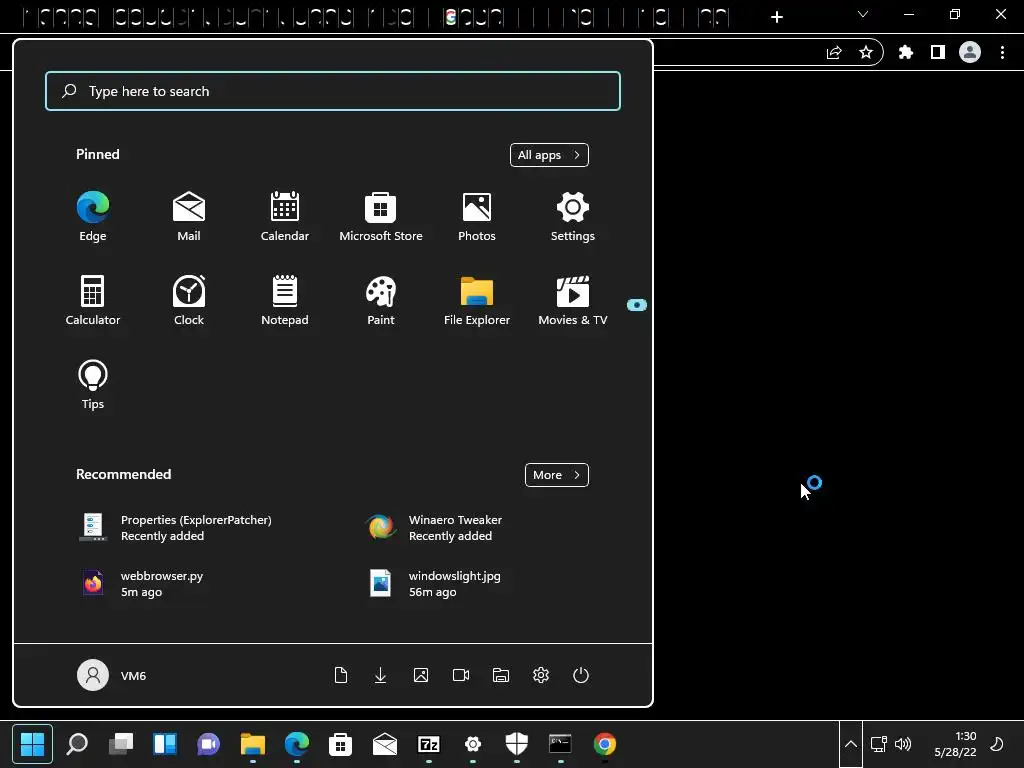Open the Edge pinned app
This screenshot has width=1024, height=768.
pyautogui.click(x=93, y=217)
